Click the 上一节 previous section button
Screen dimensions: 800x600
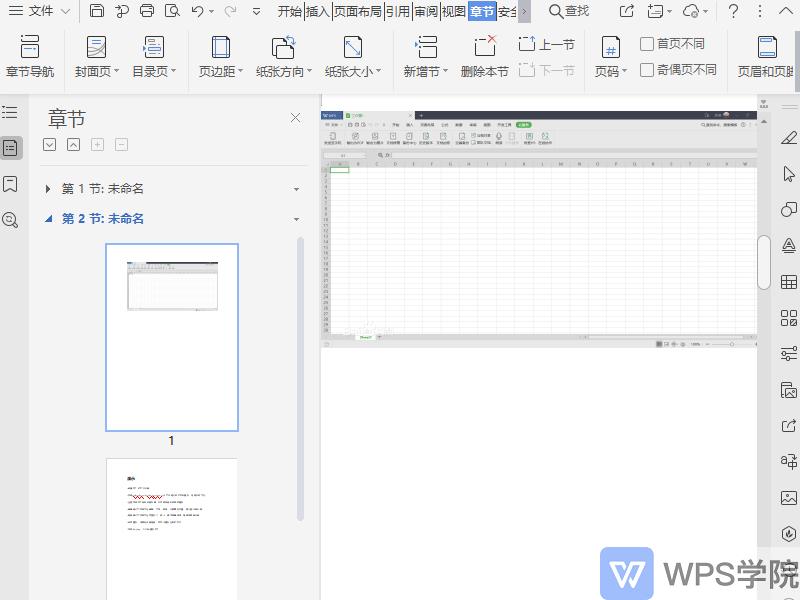click(x=548, y=42)
